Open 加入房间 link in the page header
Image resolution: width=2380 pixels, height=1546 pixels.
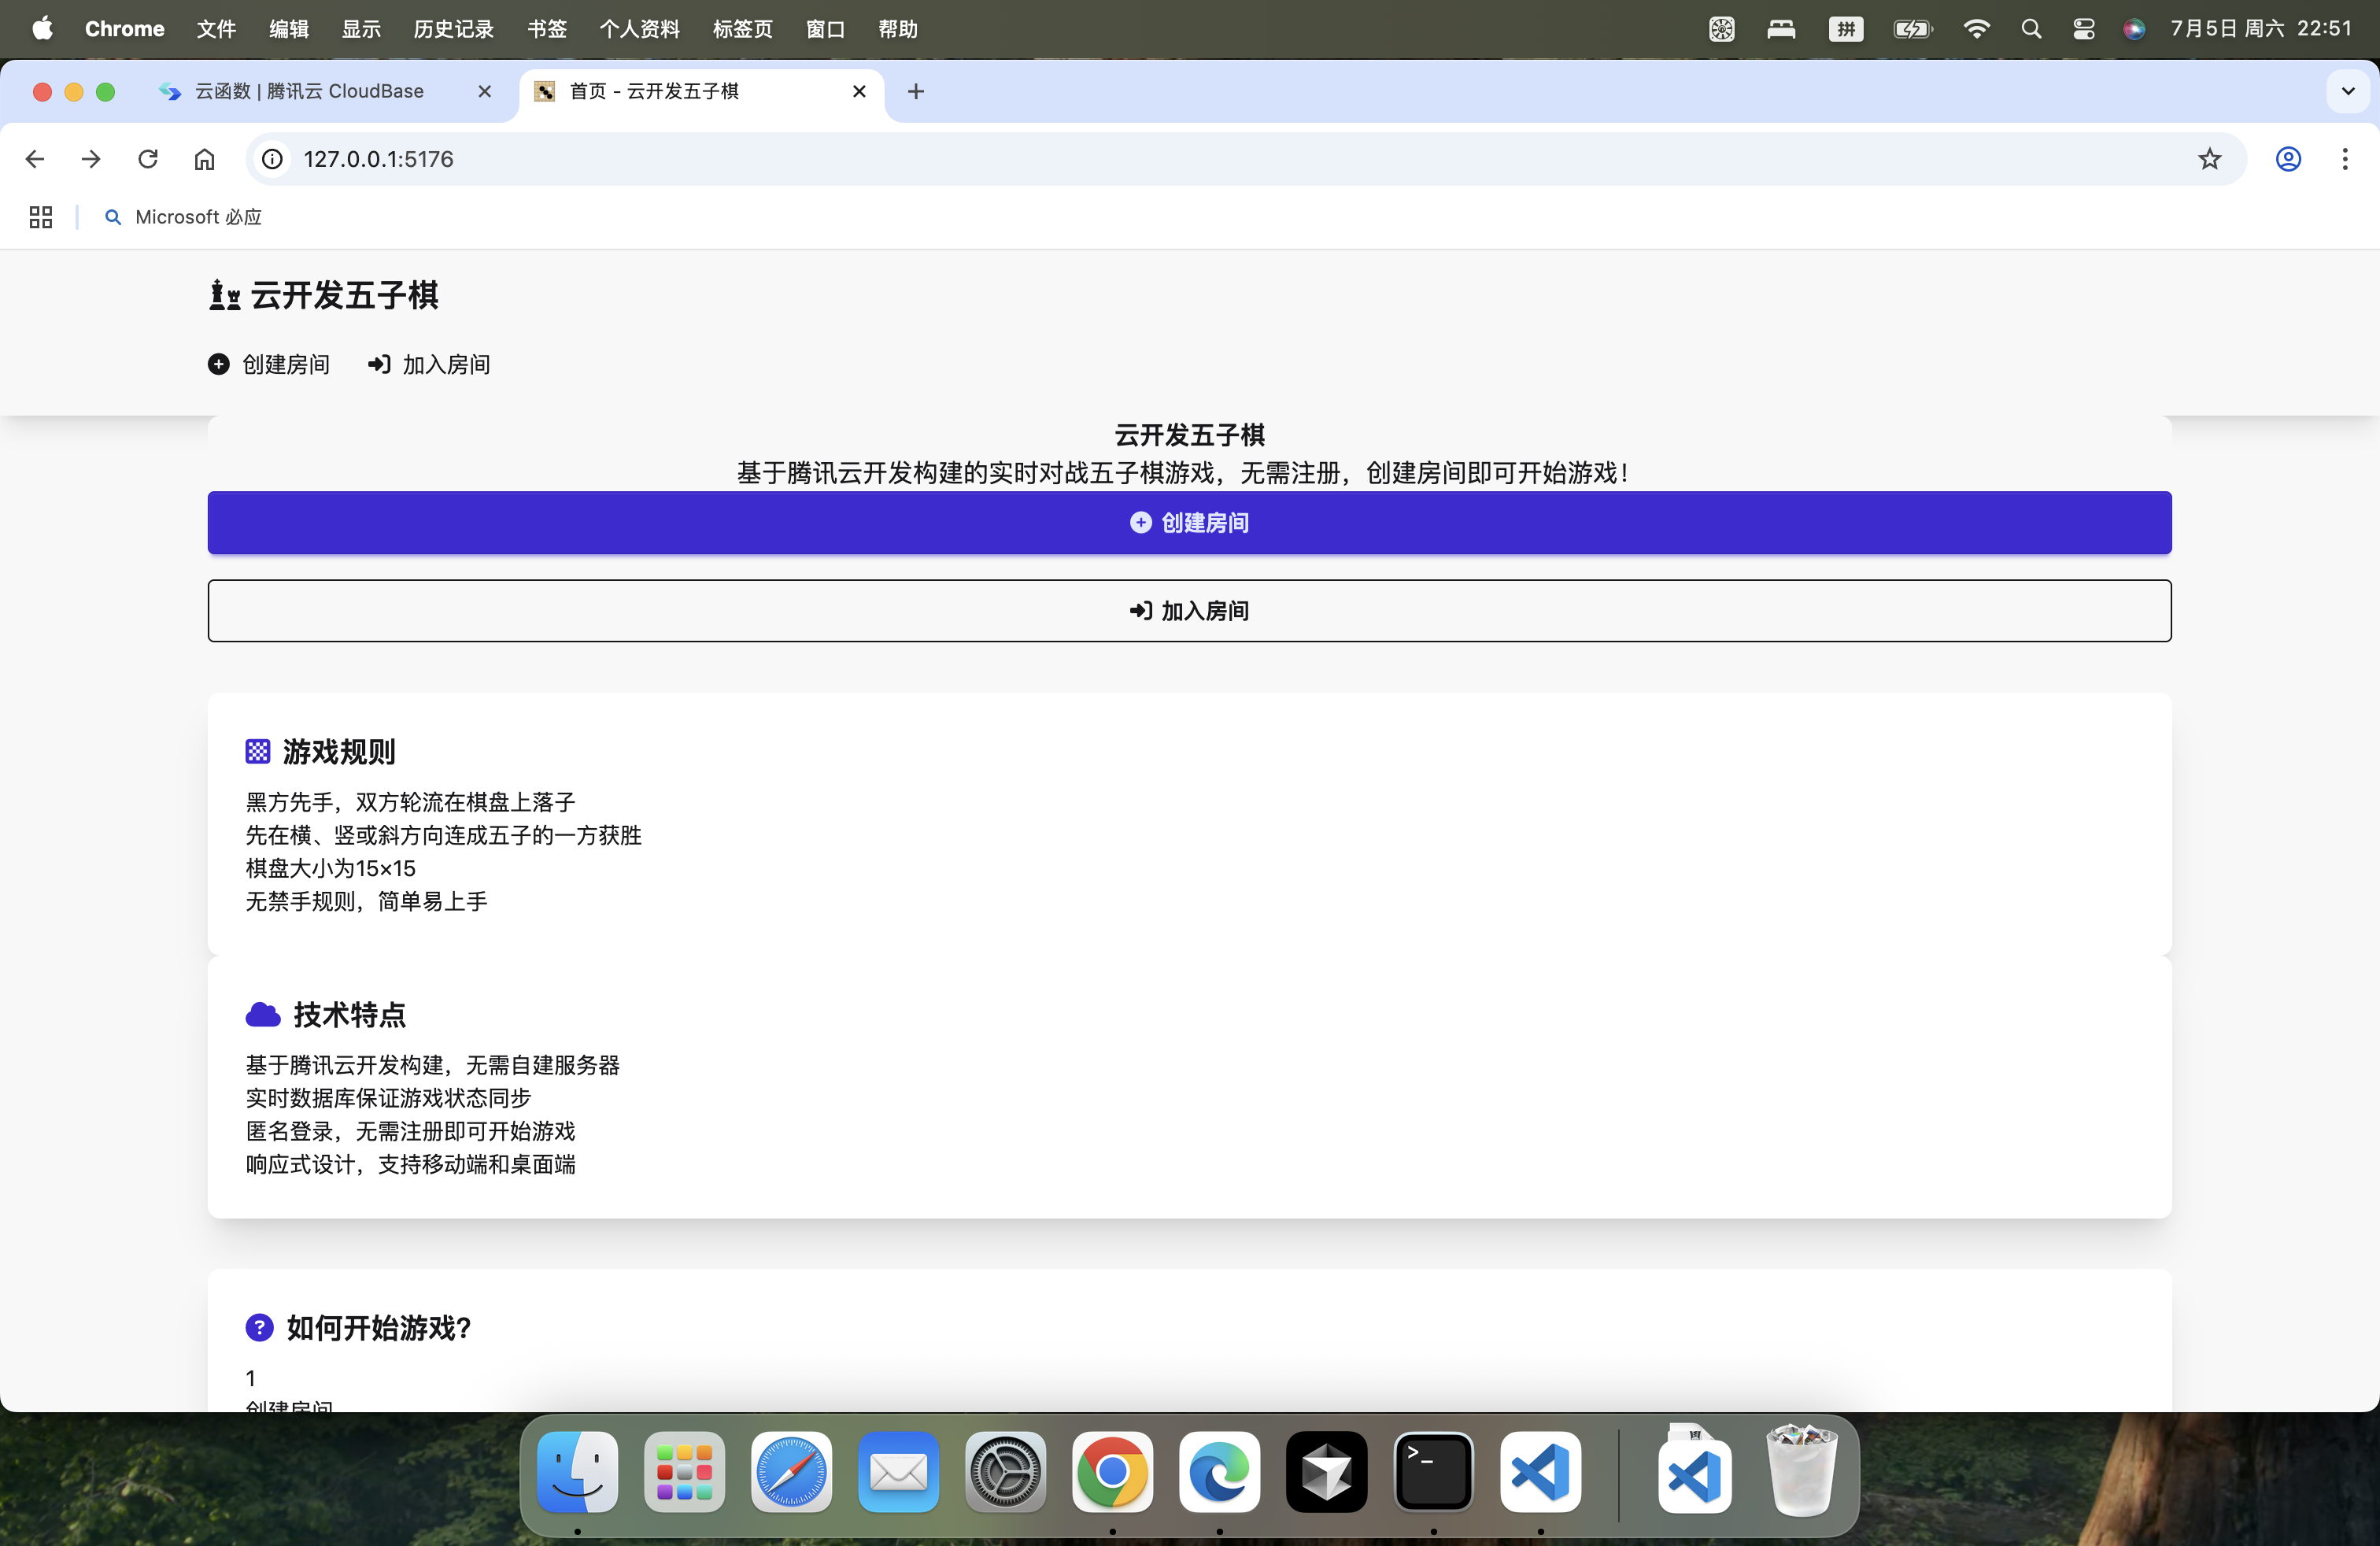point(429,364)
